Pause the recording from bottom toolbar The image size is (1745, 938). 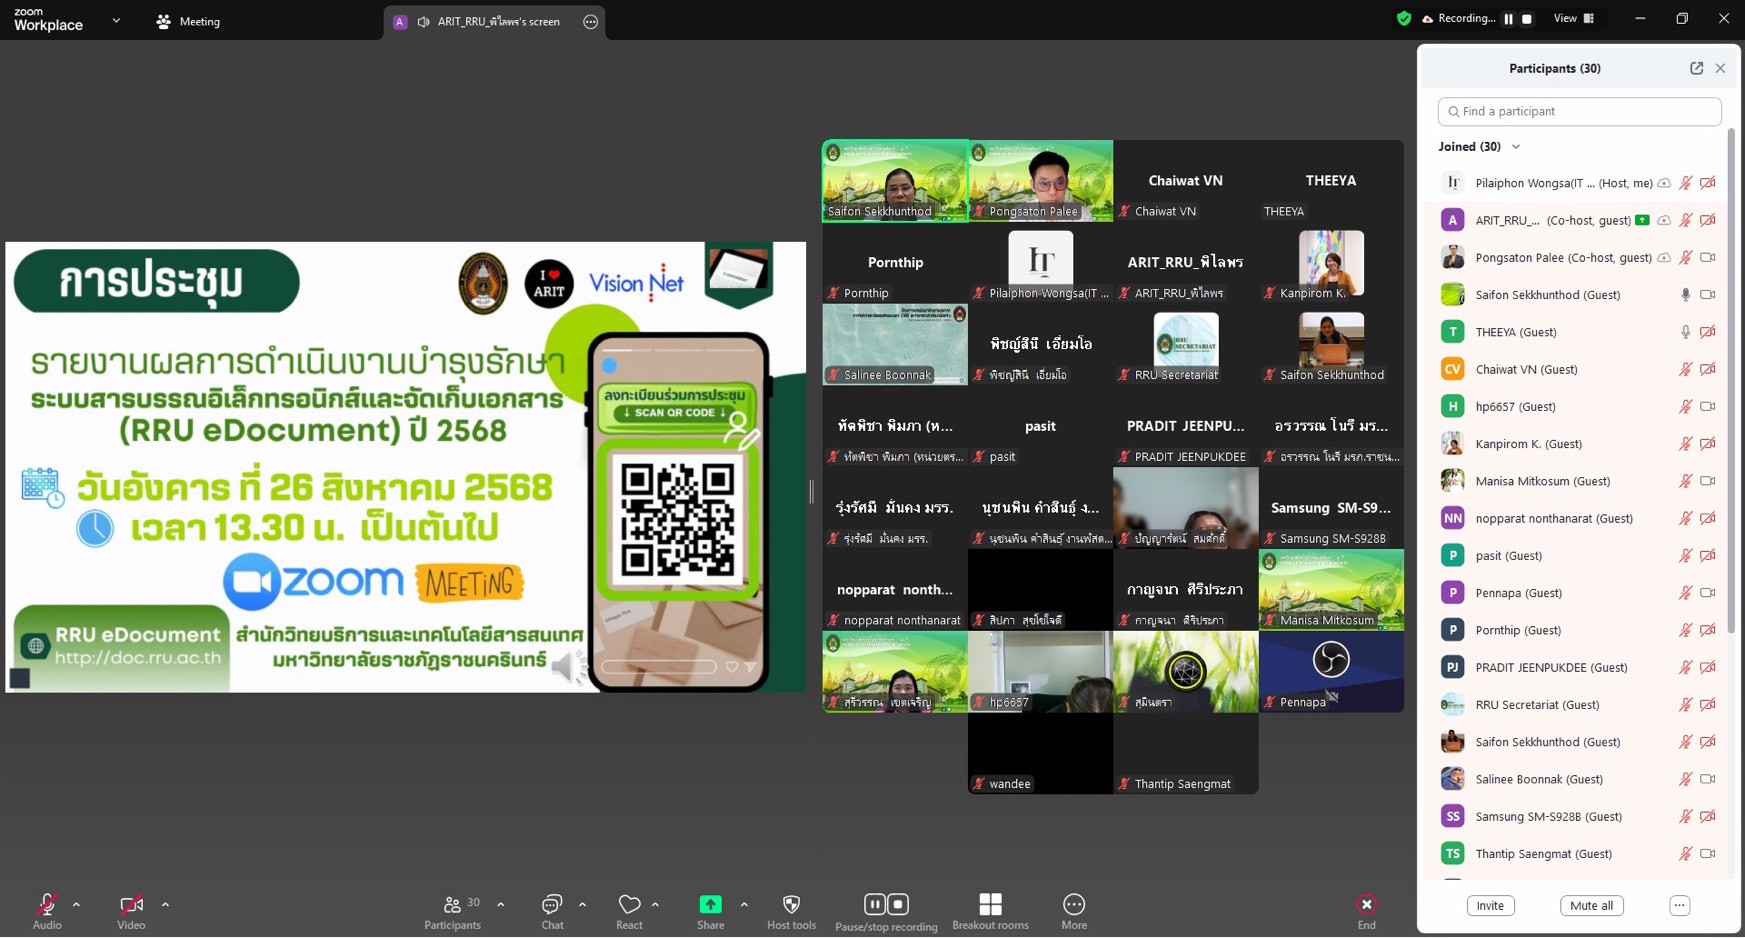click(x=875, y=904)
